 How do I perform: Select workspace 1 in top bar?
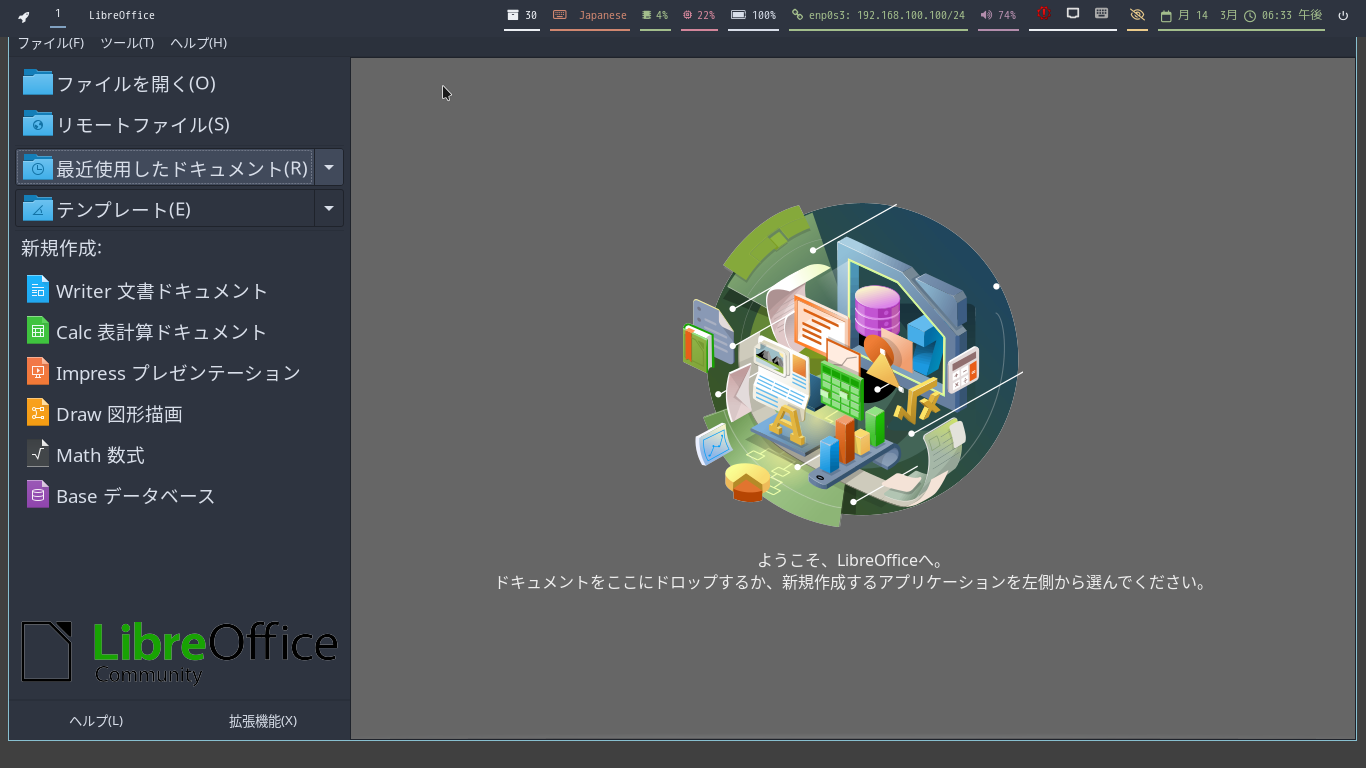pyautogui.click(x=58, y=14)
